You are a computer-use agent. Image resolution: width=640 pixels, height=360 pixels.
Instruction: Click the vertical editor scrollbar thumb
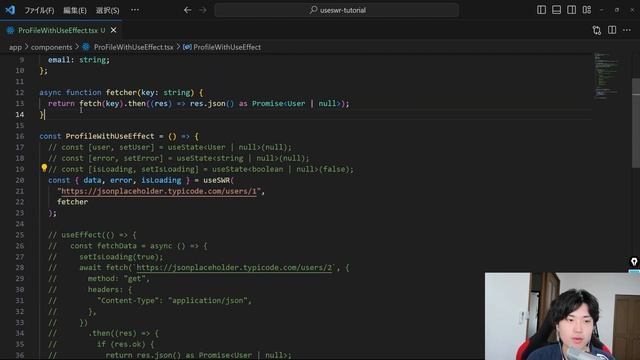coord(636,123)
